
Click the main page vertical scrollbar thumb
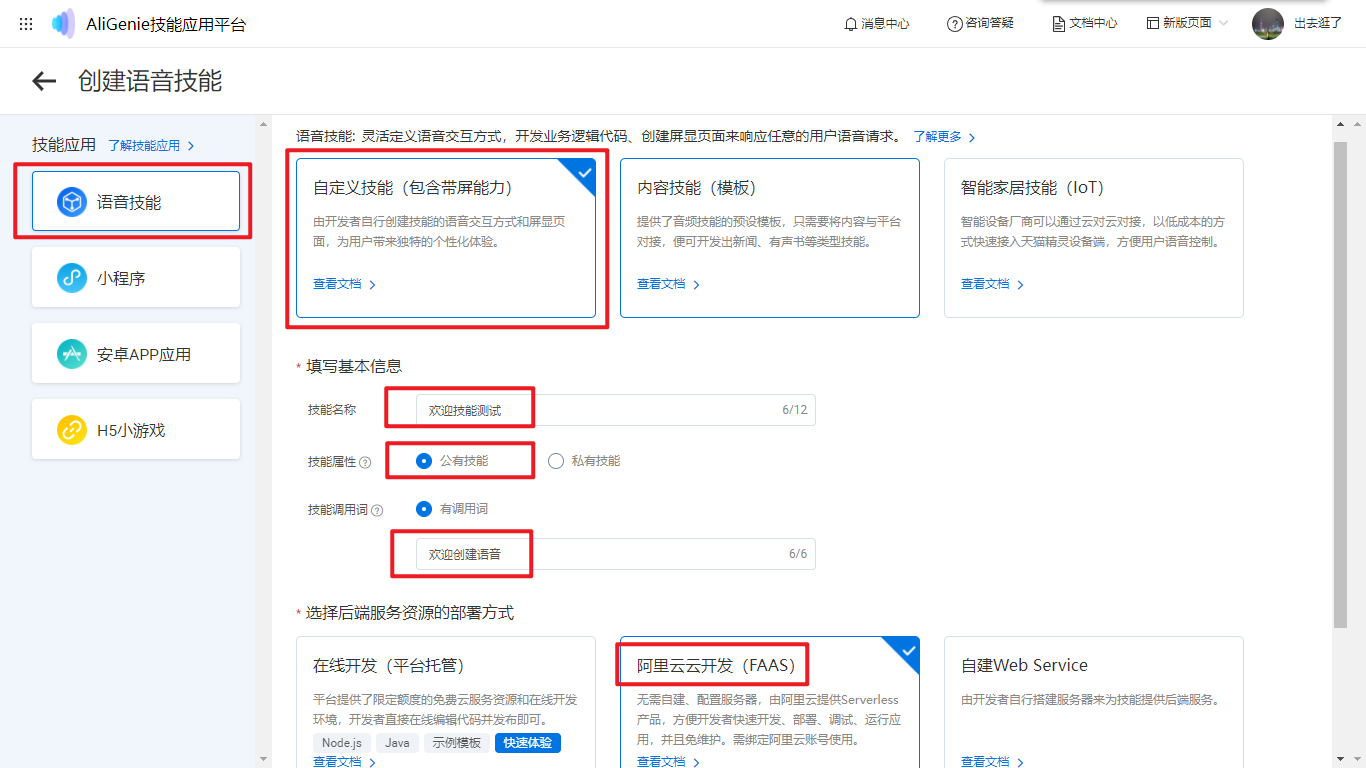click(1340, 385)
